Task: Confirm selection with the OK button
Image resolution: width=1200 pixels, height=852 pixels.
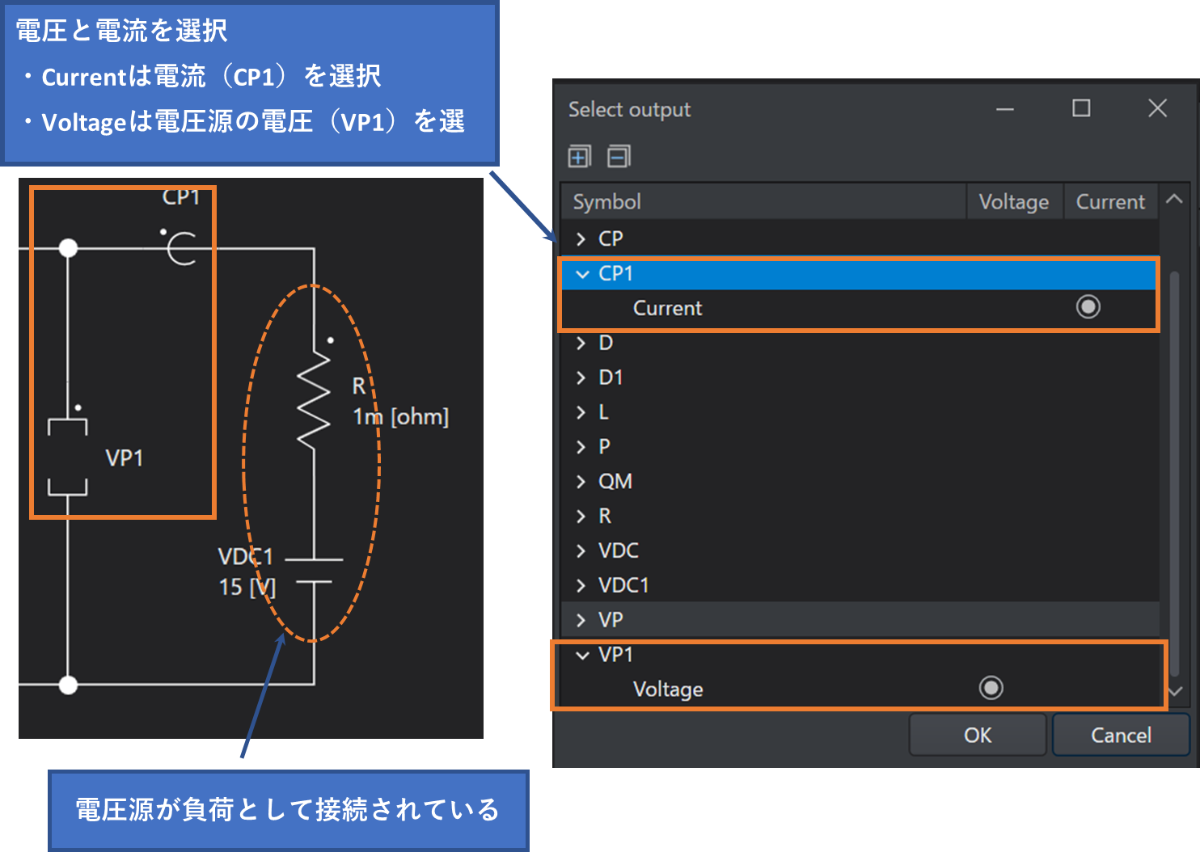Action: pos(977,735)
